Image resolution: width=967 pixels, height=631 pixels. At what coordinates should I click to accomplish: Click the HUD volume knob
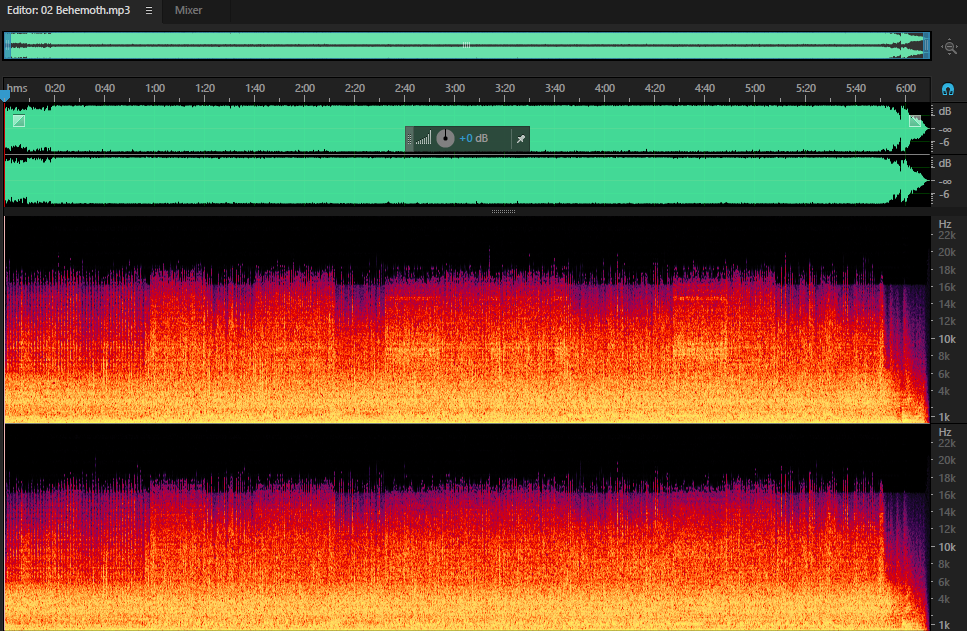[445, 139]
